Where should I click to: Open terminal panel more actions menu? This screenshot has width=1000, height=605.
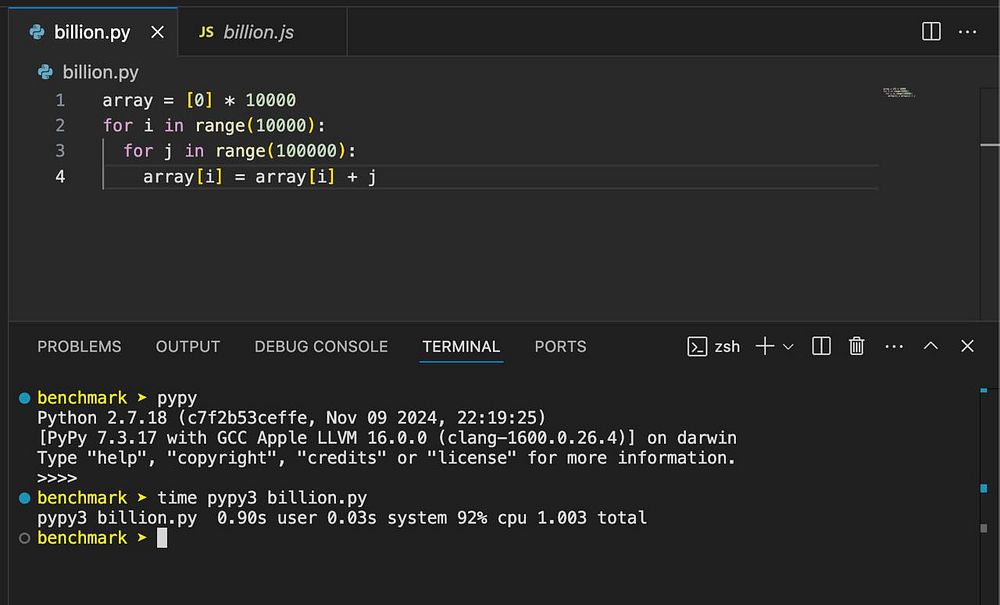click(x=894, y=346)
